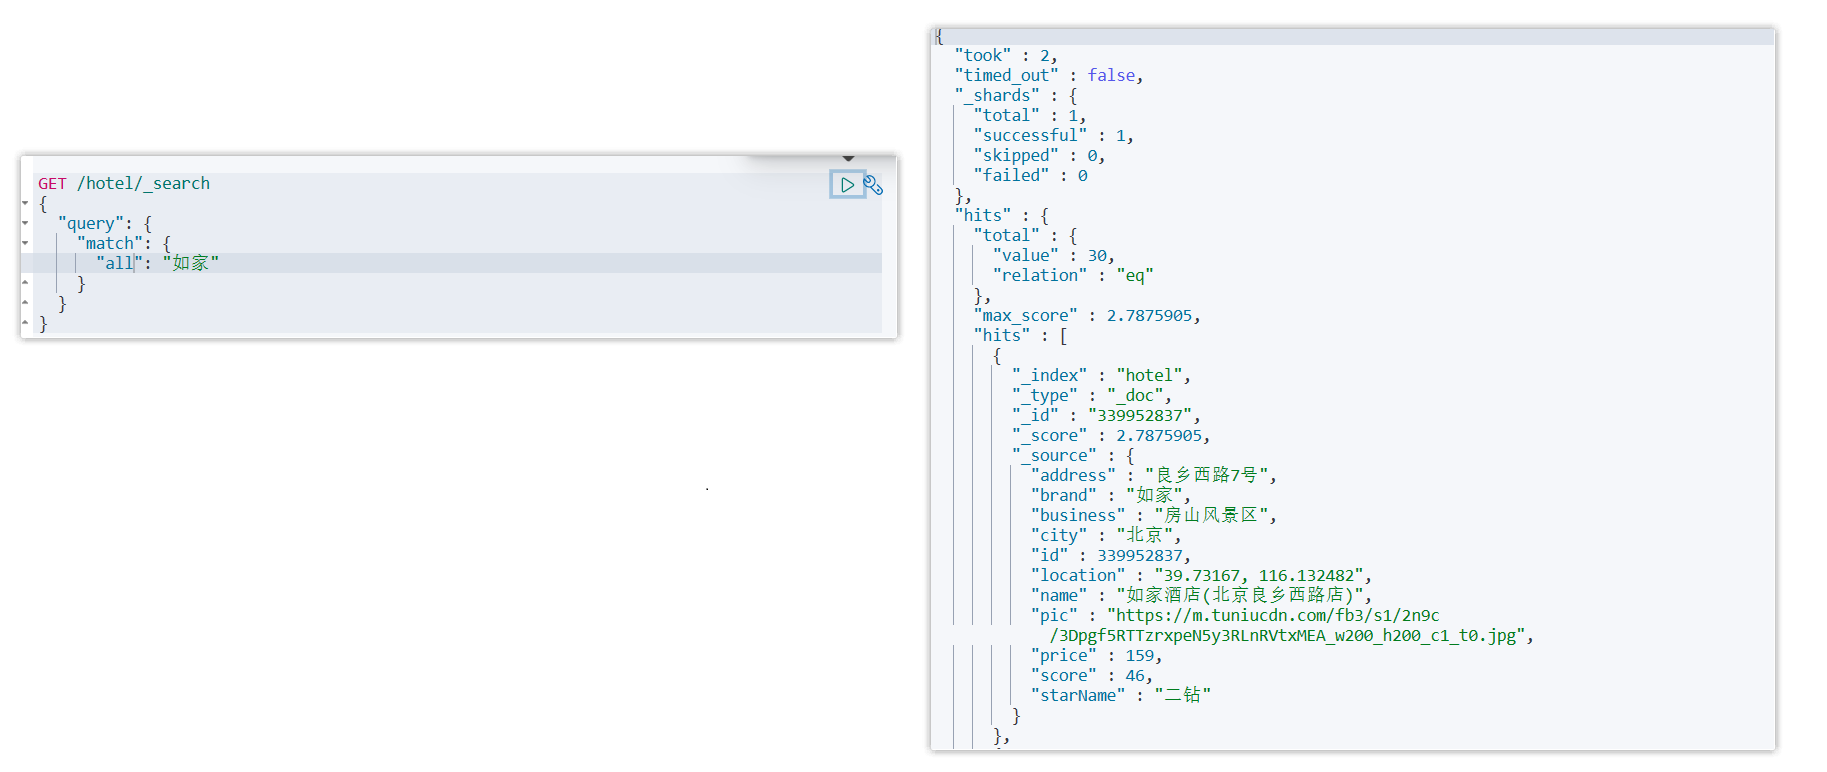
Task: Click the "successful" : 1 line
Action: tap(1054, 136)
